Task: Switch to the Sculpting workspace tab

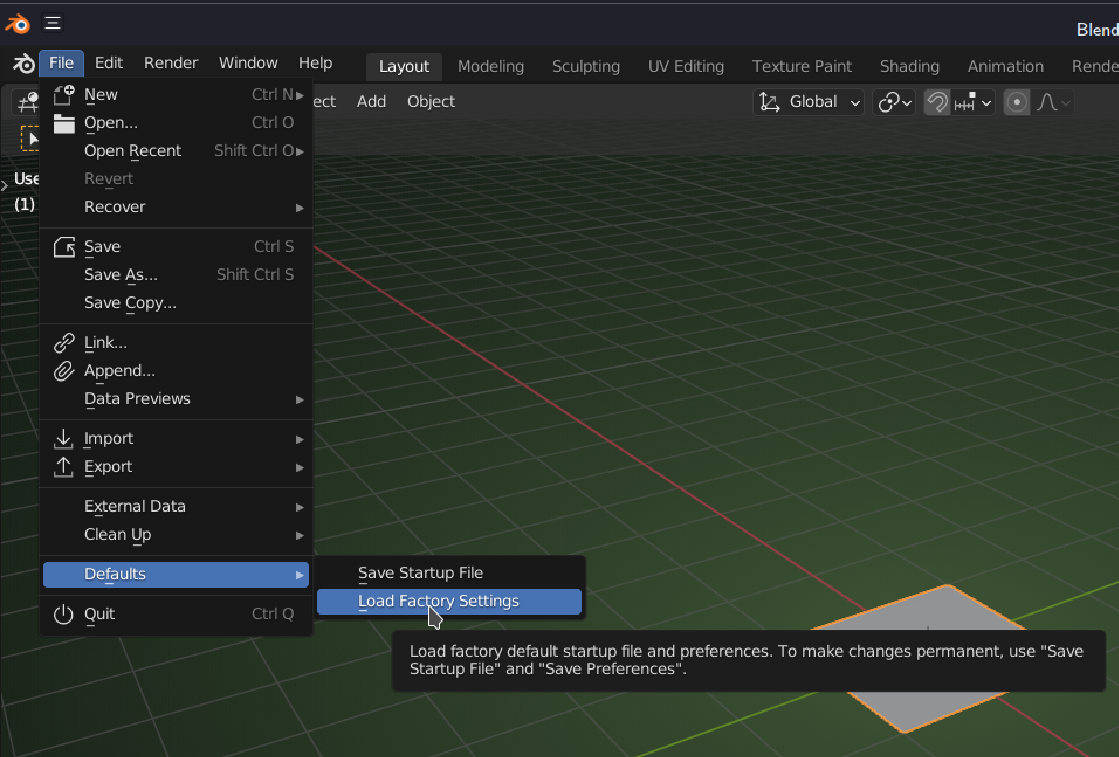Action: (x=585, y=67)
